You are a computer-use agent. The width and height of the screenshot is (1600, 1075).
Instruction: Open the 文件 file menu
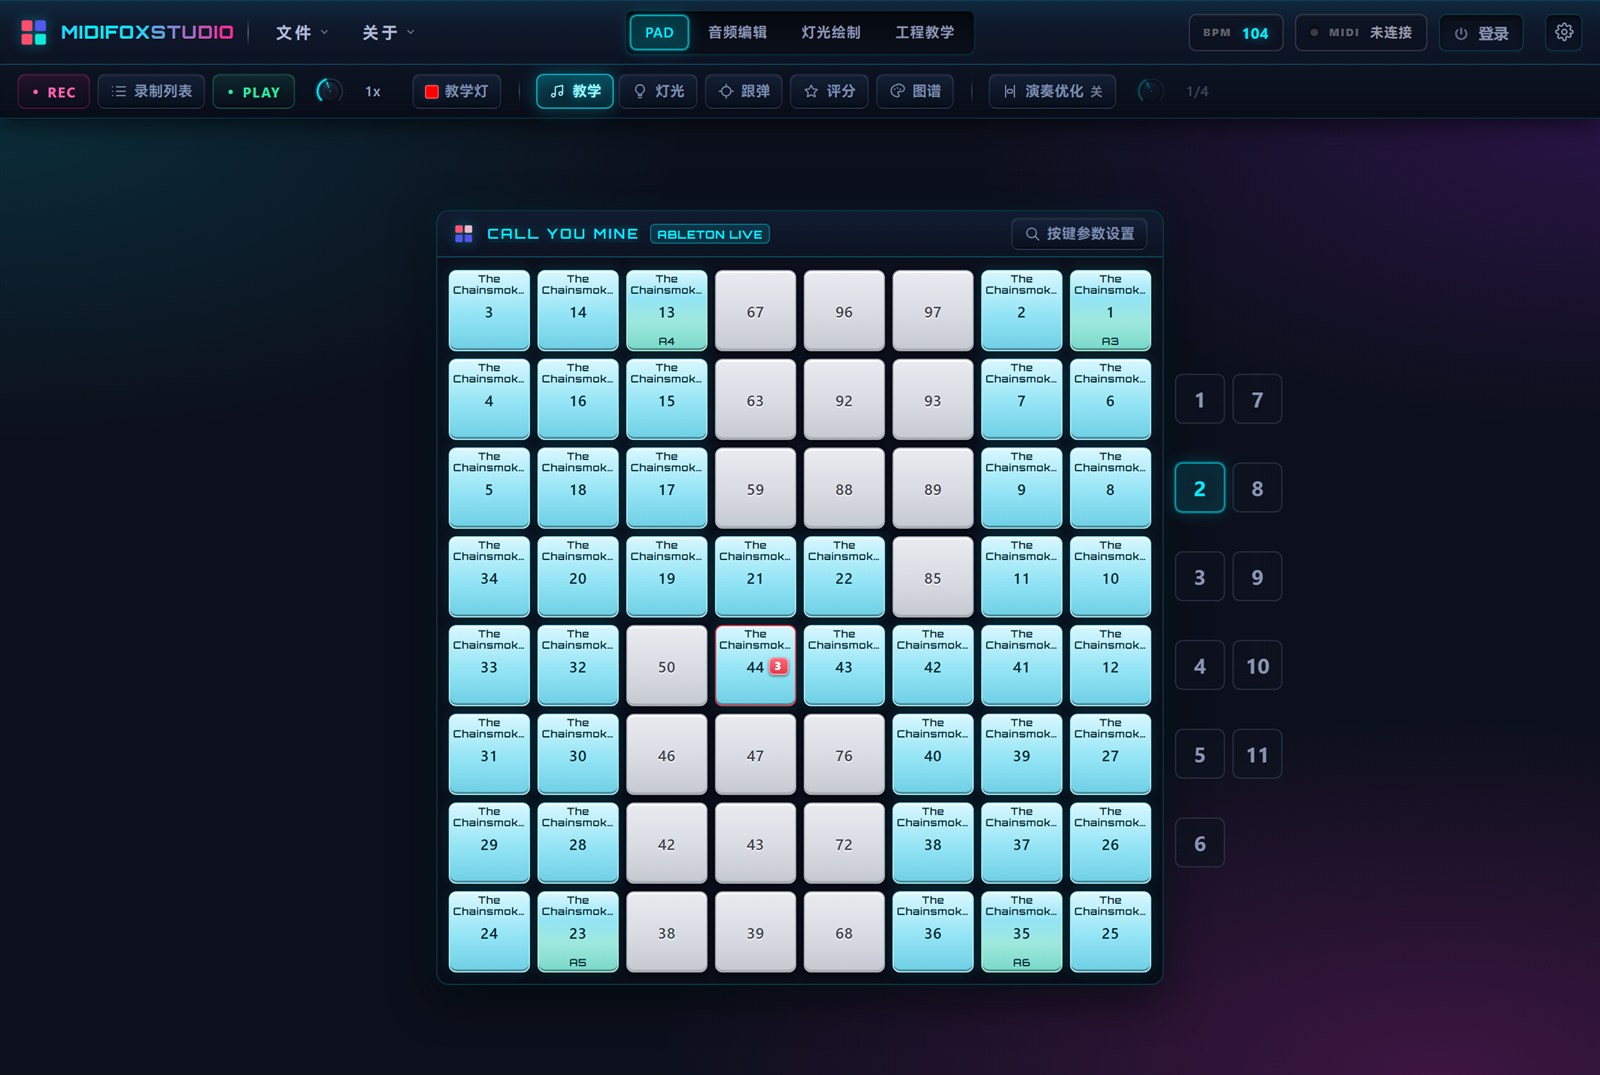302,33
